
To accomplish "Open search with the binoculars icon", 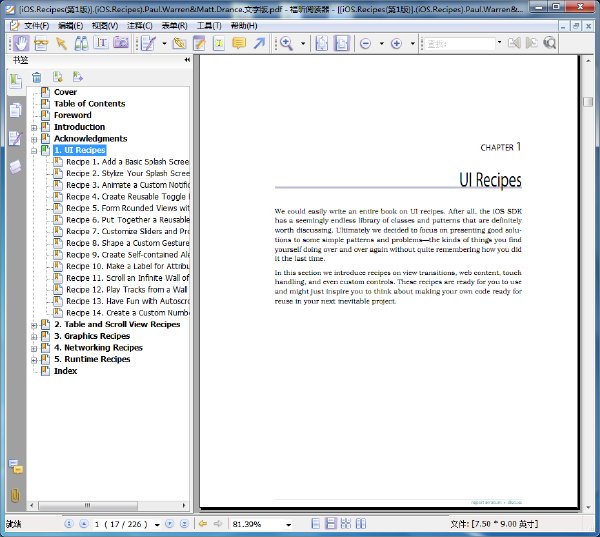I will [81, 44].
